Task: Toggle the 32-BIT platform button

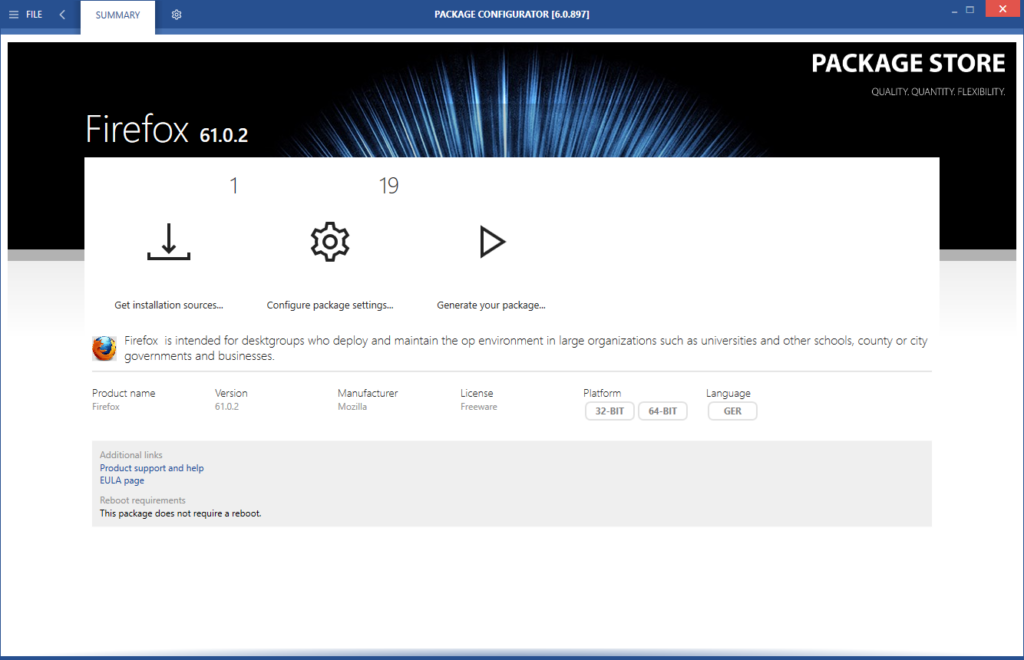Action: coord(609,411)
